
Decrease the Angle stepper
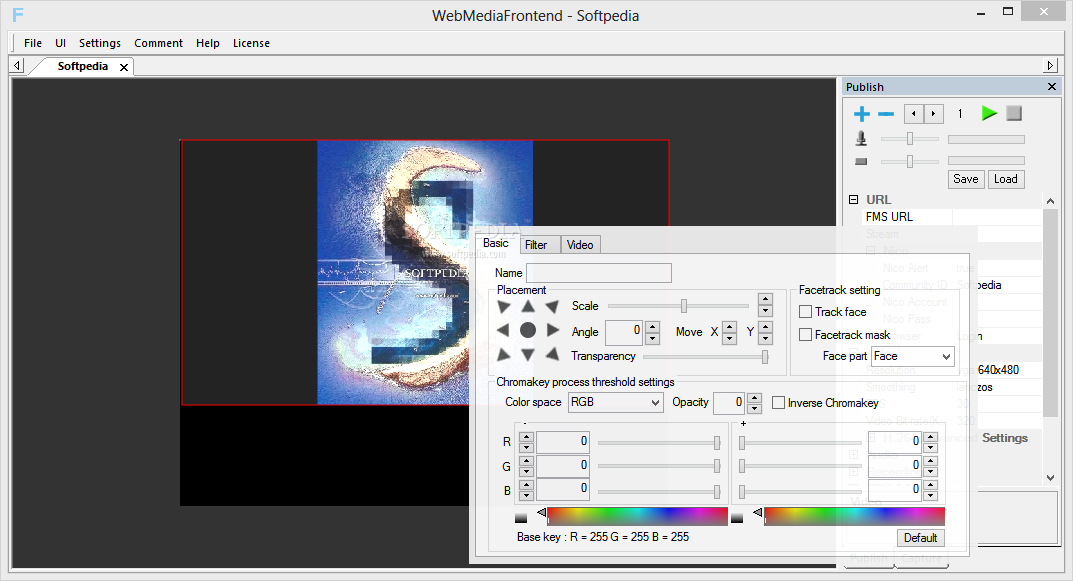(x=653, y=338)
